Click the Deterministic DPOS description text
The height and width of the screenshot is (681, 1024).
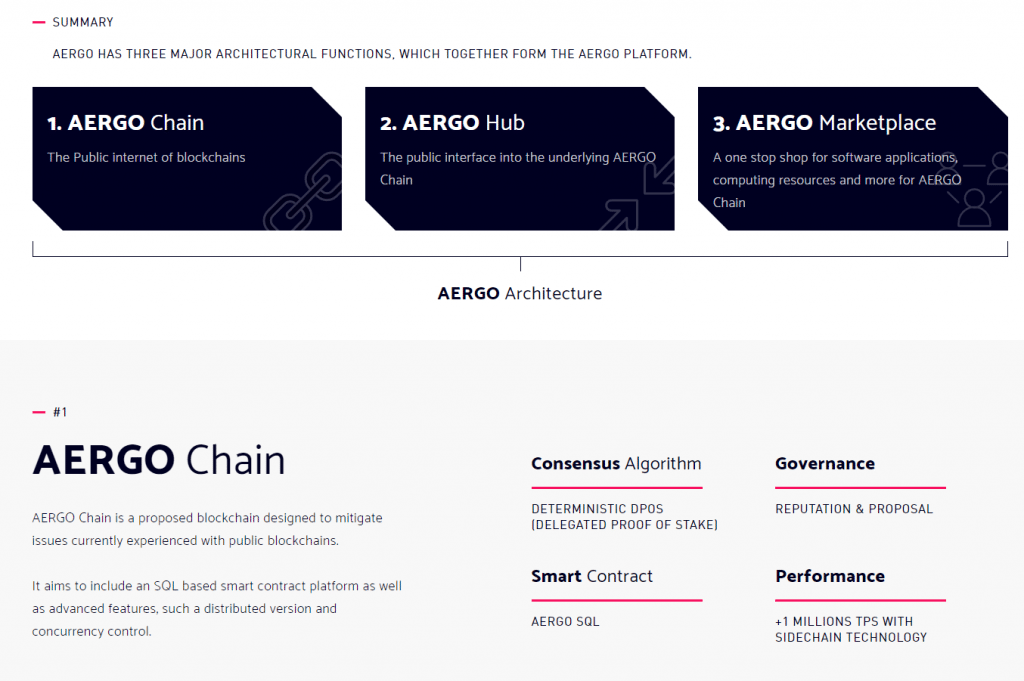[x=624, y=516]
